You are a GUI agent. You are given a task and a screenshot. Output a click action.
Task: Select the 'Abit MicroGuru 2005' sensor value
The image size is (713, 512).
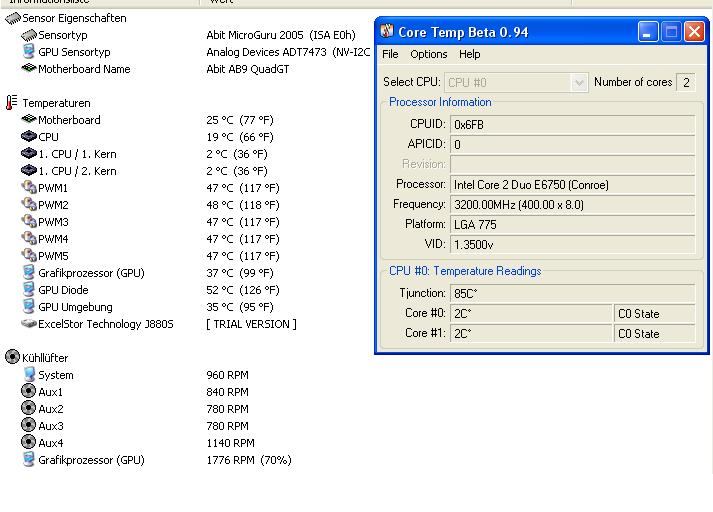pos(281,35)
